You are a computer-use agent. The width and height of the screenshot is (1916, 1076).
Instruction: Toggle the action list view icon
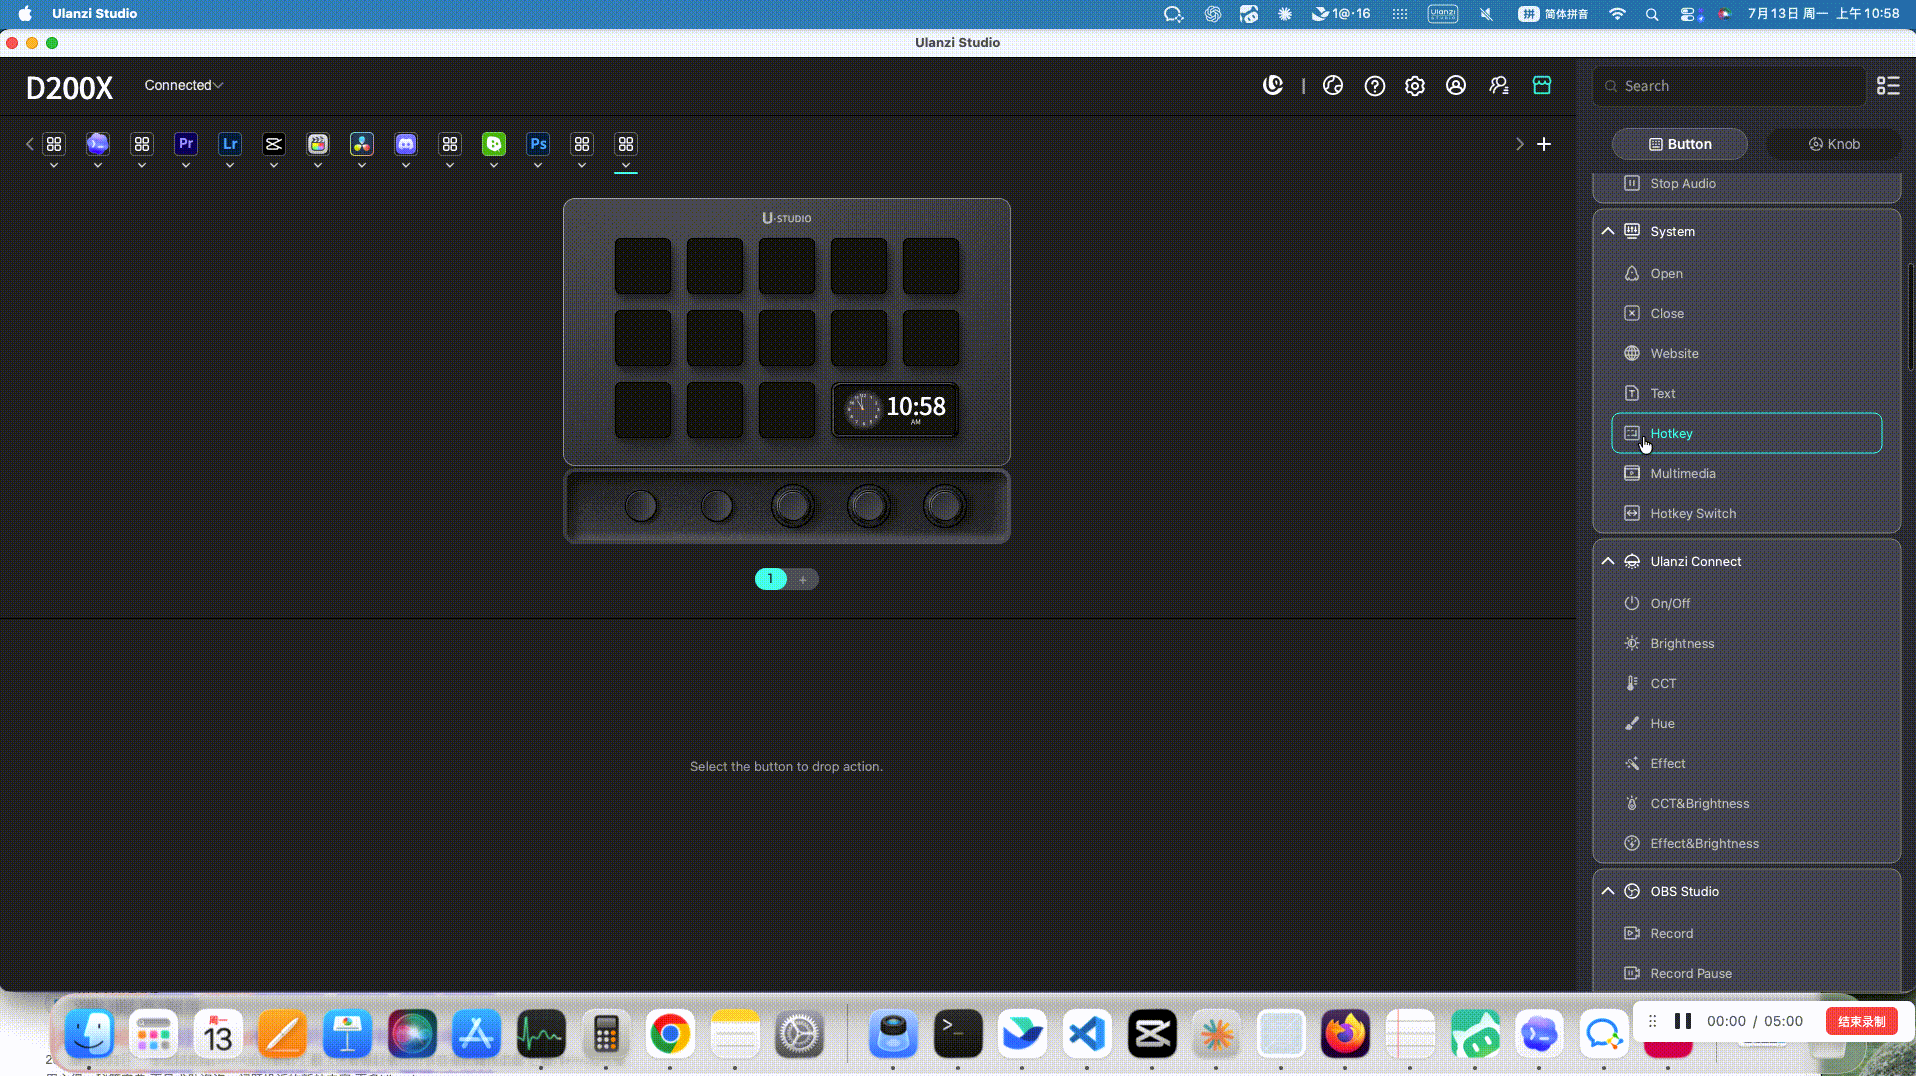point(1888,86)
